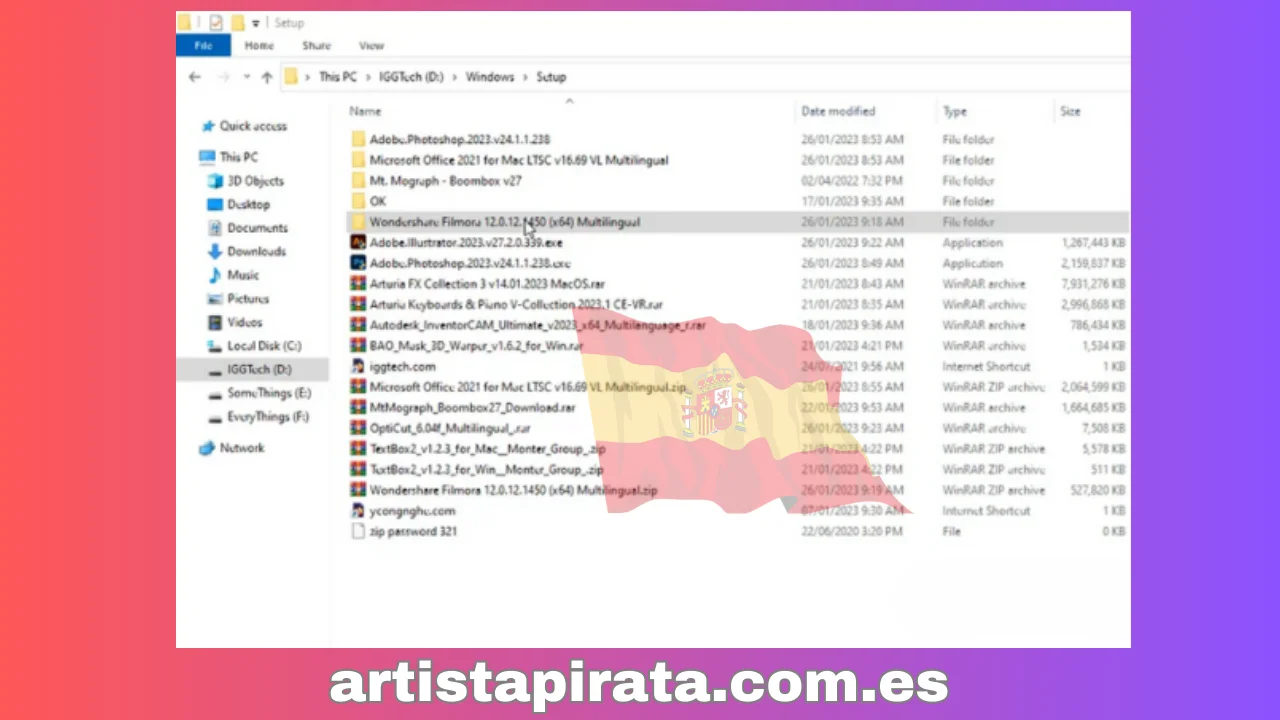
Task: Sort by Date modified column header
Action: pos(838,111)
